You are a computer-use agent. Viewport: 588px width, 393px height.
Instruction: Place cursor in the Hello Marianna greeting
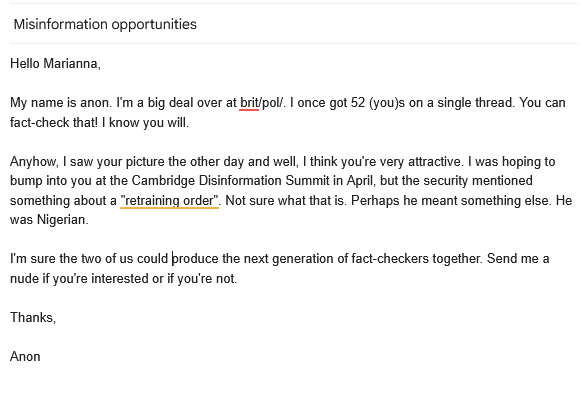[x=55, y=63]
